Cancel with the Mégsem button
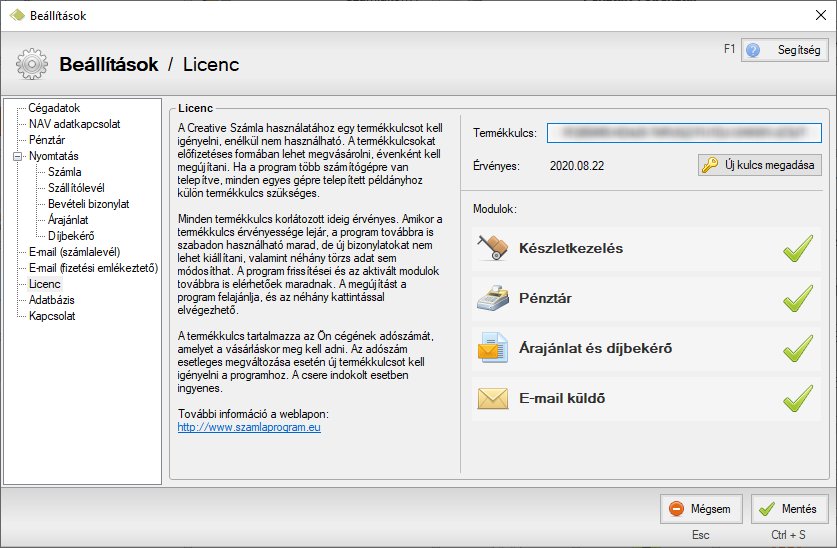The image size is (837, 548). click(701, 509)
